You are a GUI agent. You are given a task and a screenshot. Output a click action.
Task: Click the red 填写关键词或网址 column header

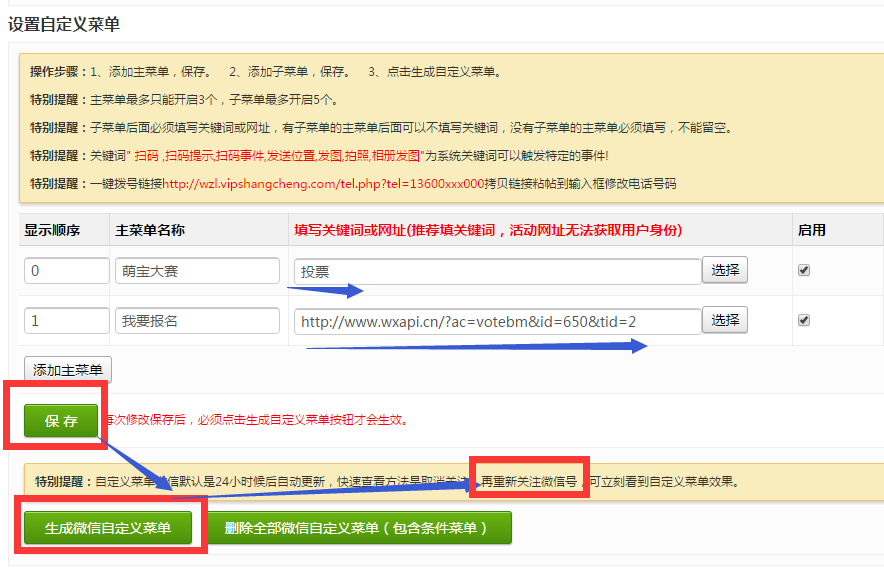pyautogui.click(x=487, y=230)
